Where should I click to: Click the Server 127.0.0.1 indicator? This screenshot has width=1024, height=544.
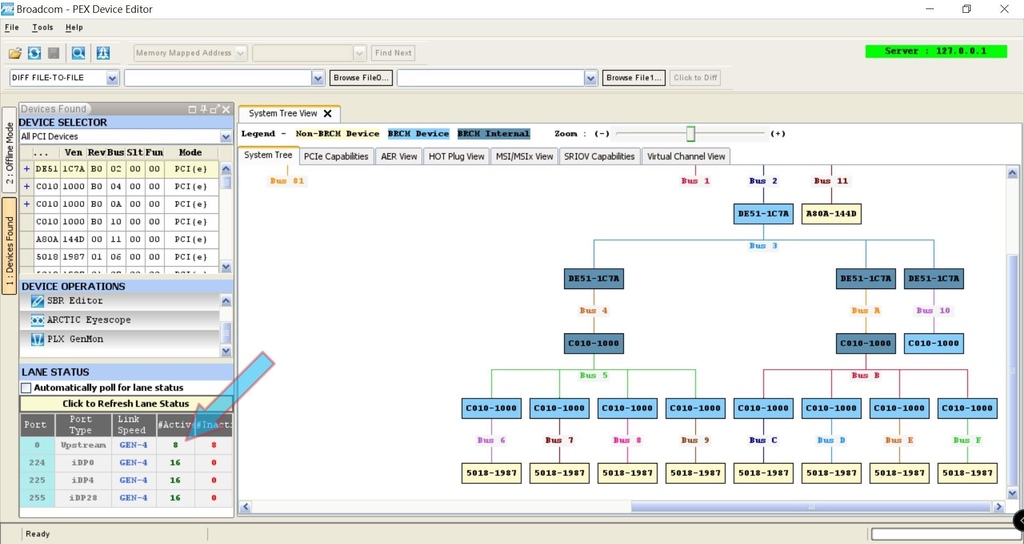[936, 51]
